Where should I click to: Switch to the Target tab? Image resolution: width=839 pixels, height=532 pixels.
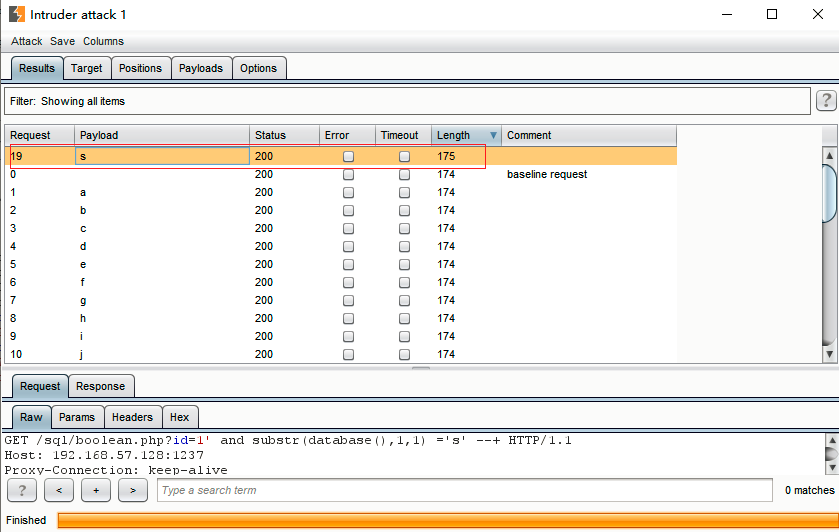click(87, 69)
